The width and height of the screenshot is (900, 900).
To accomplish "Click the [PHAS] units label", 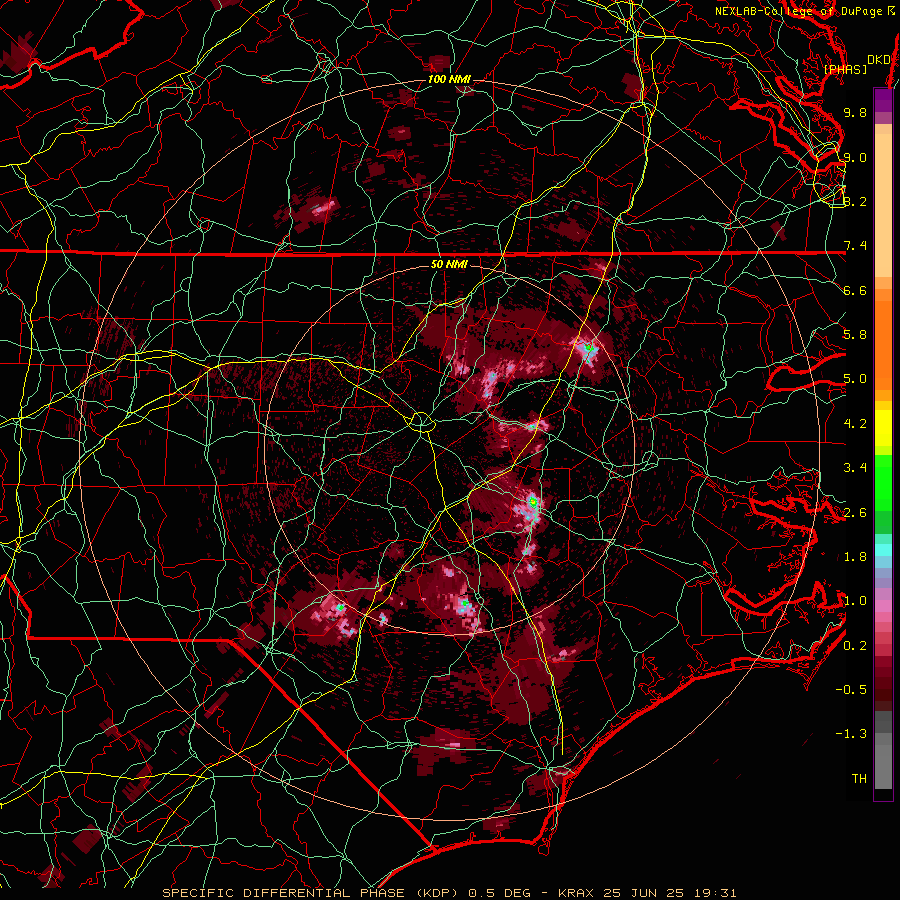I will coord(845,69).
